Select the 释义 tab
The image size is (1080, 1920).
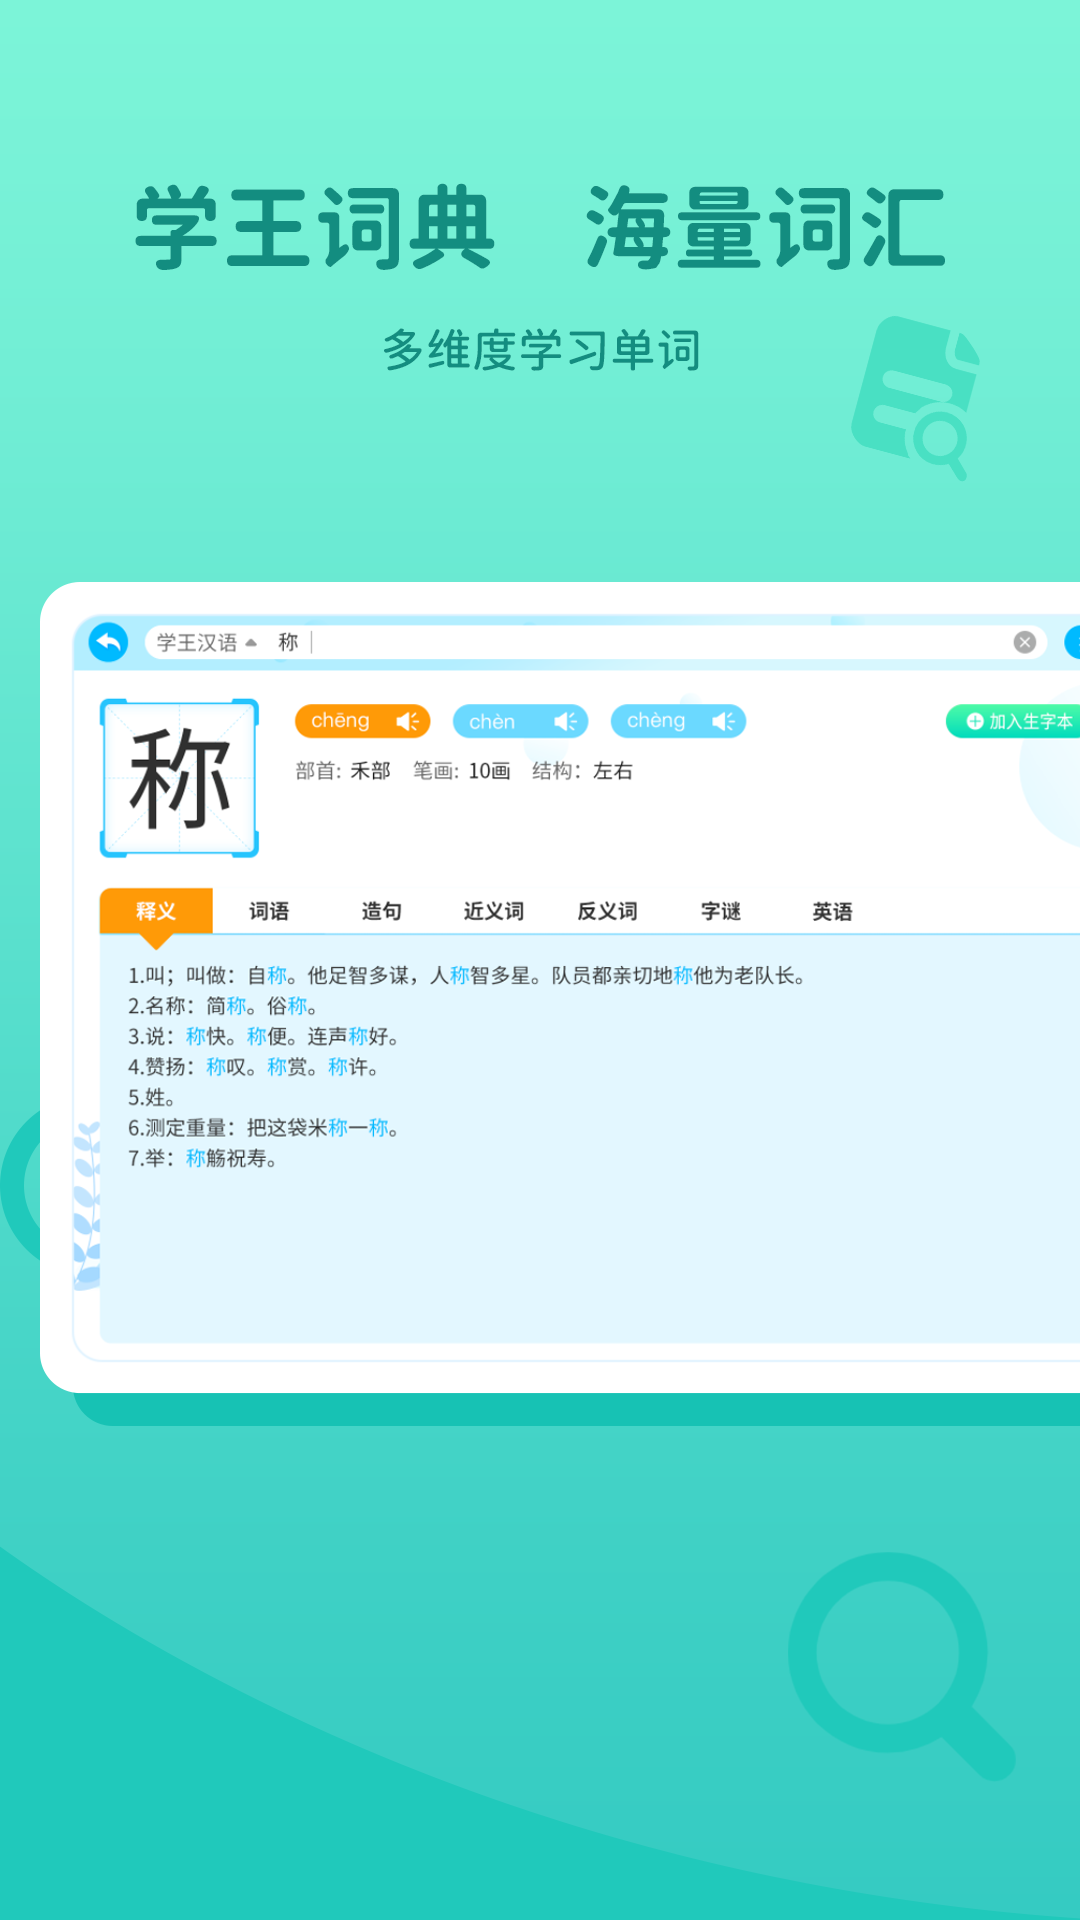click(156, 911)
